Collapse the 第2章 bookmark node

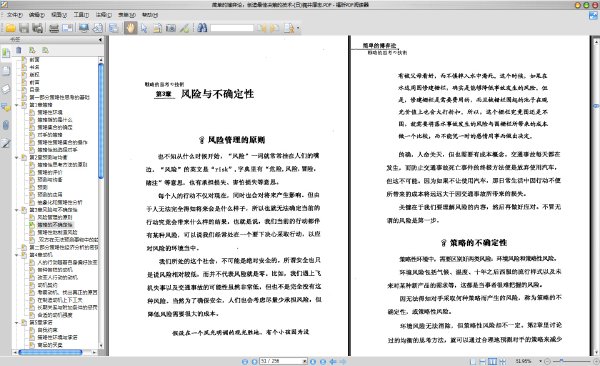click(x=16, y=157)
